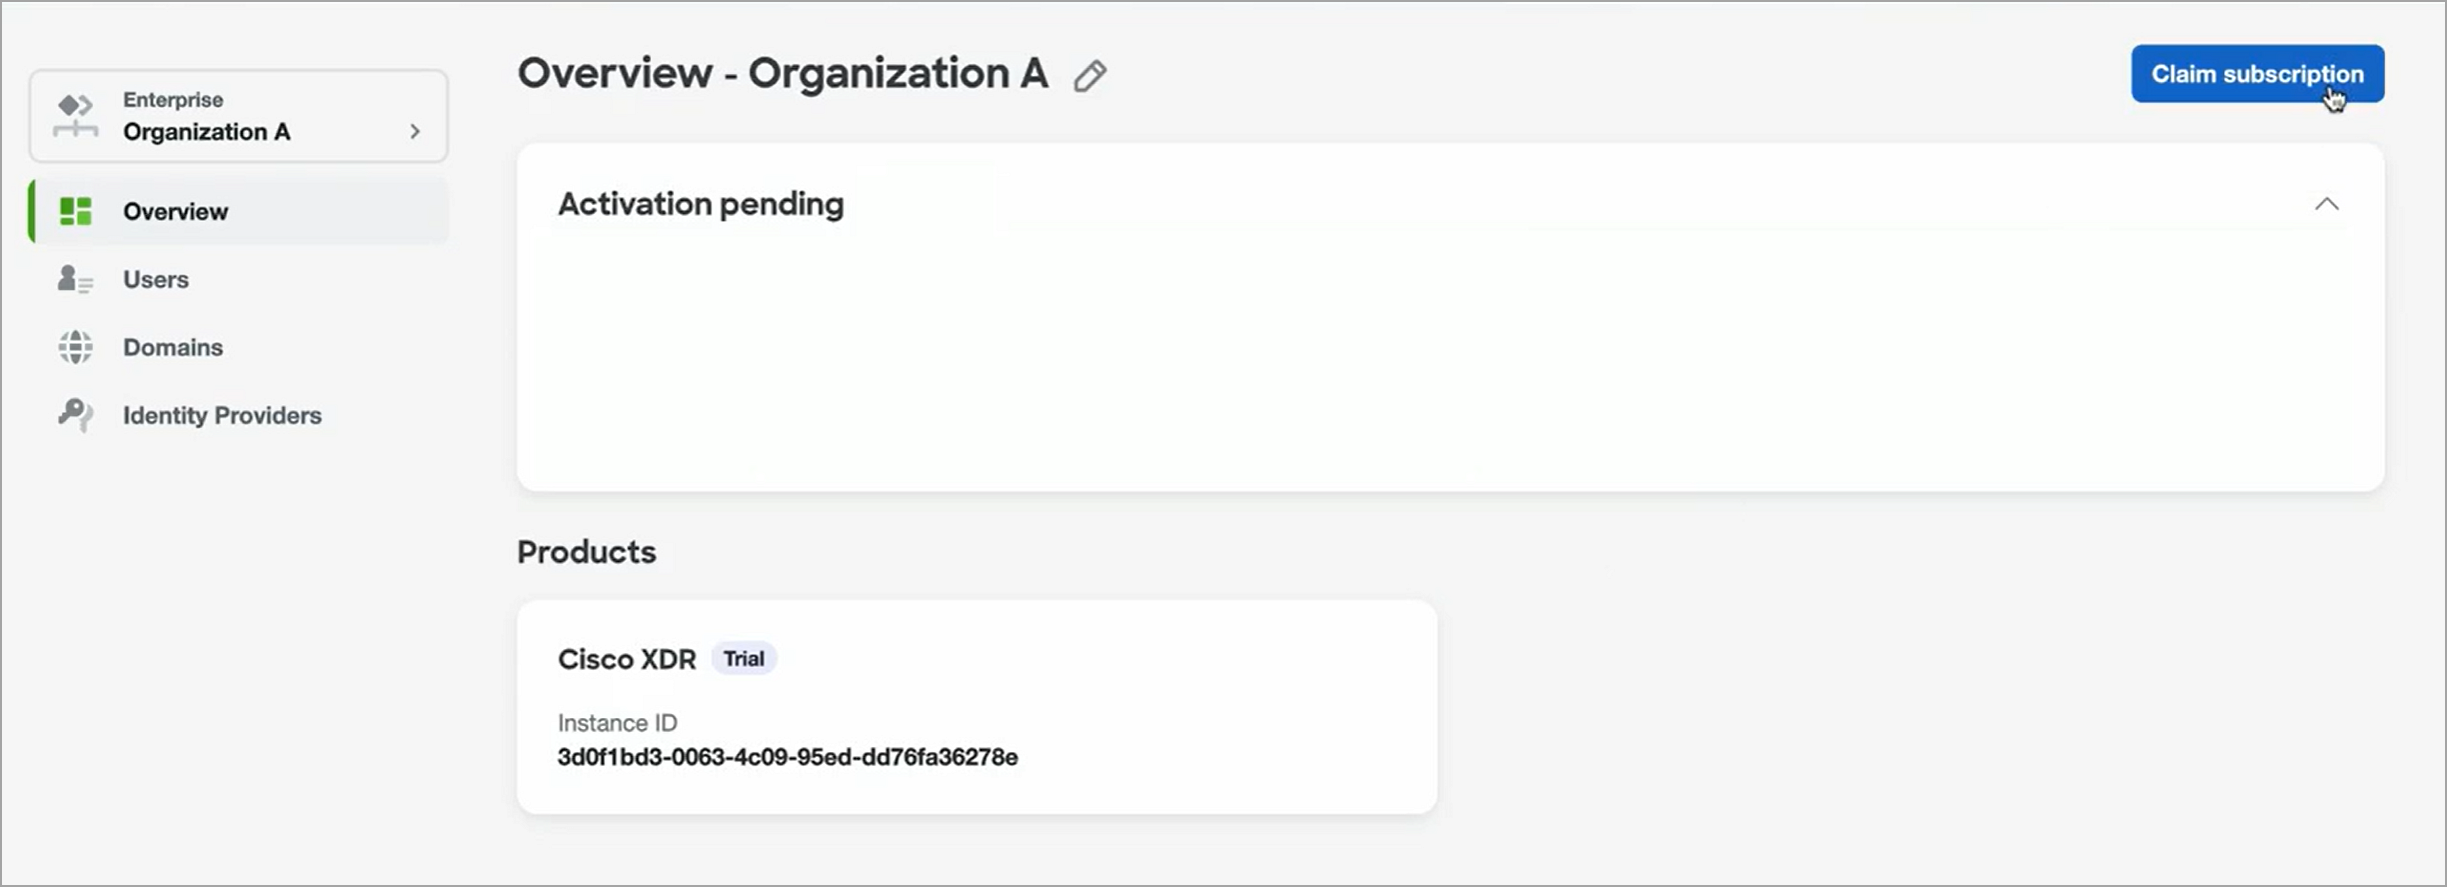Click the Overview dashboard icon in sidebar
2447x887 pixels.
[75, 211]
